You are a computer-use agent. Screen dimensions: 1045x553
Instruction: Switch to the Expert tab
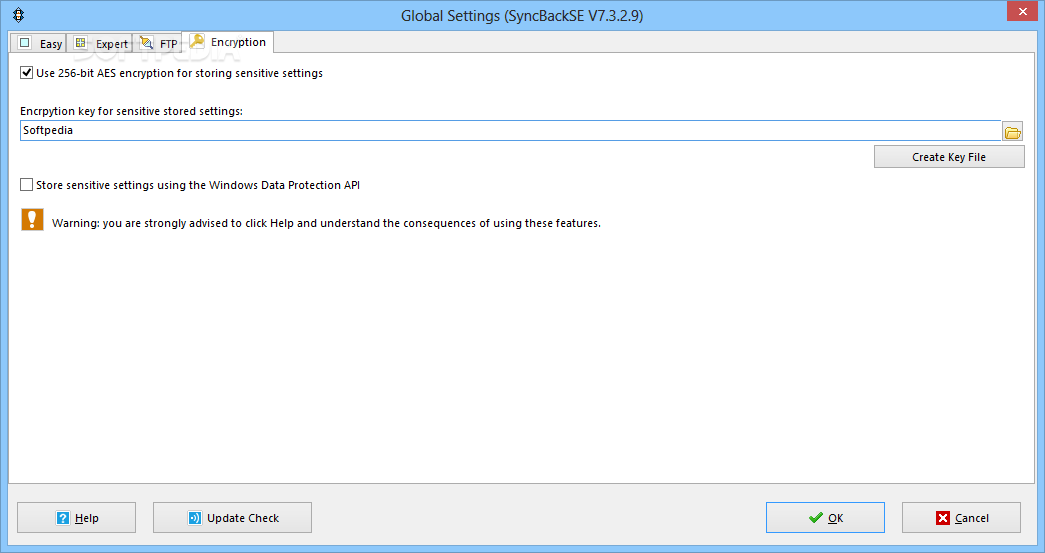tap(100, 43)
